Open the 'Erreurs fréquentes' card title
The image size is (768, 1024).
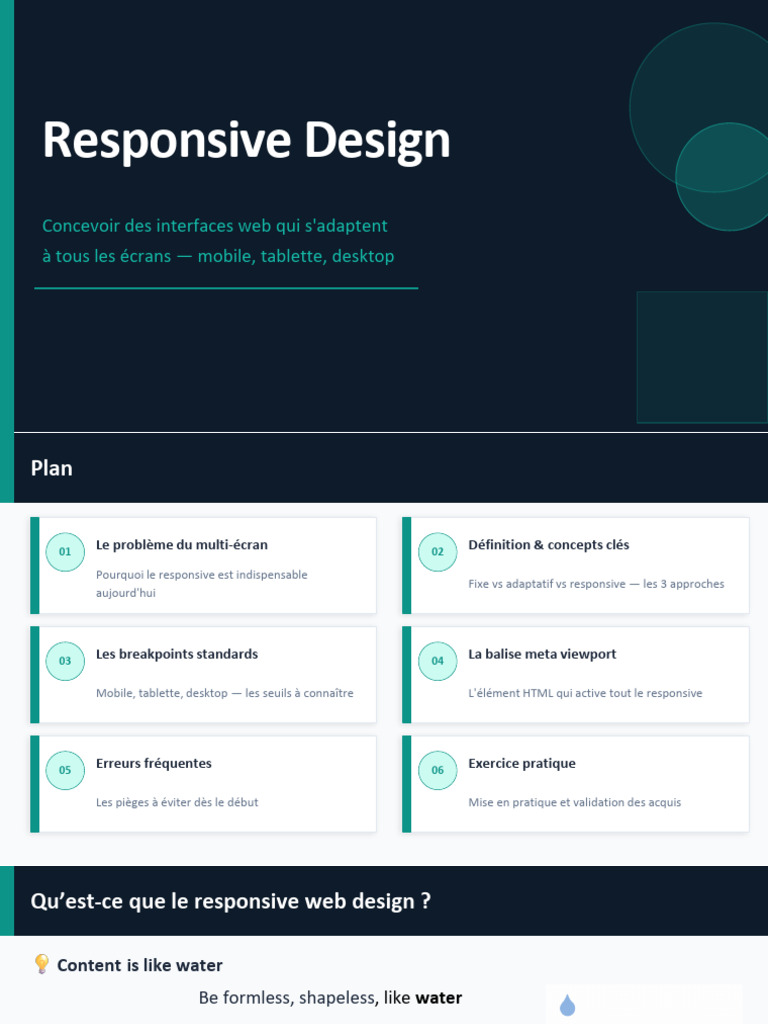(153, 763)
